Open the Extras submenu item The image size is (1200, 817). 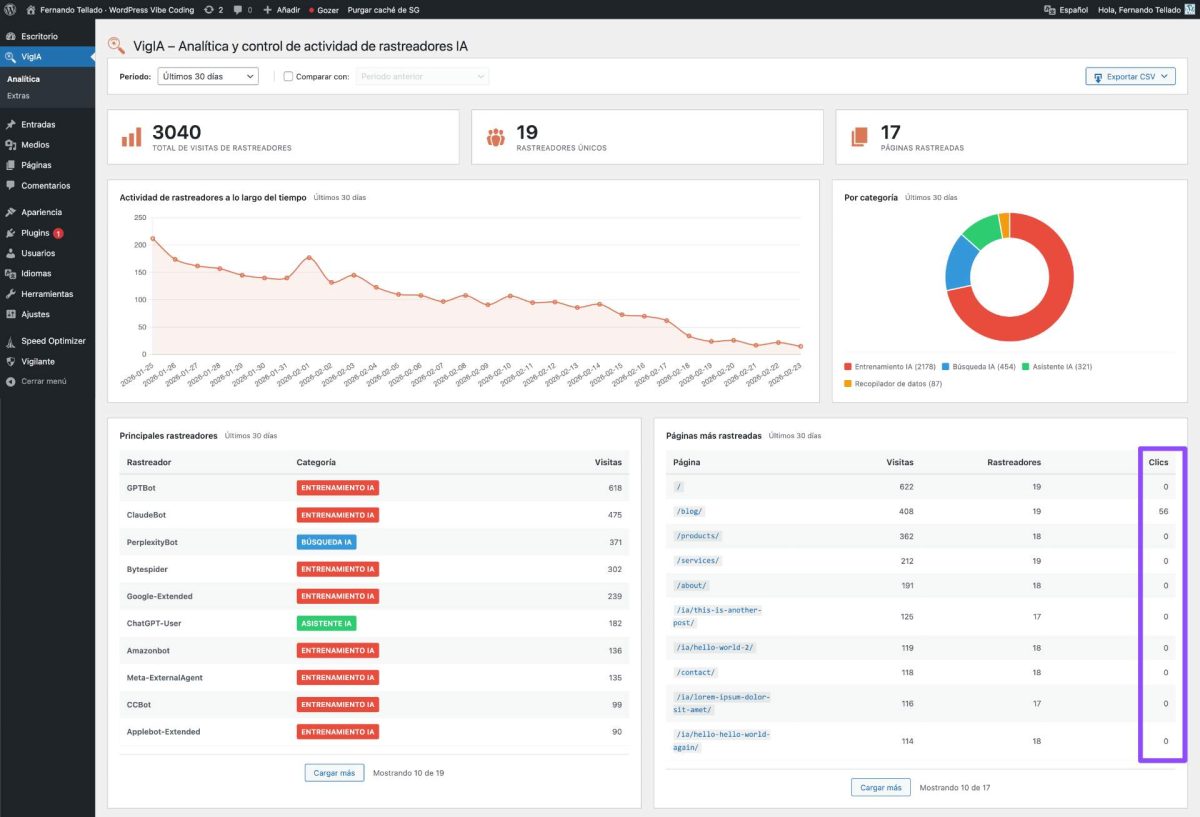pos(18,96)
